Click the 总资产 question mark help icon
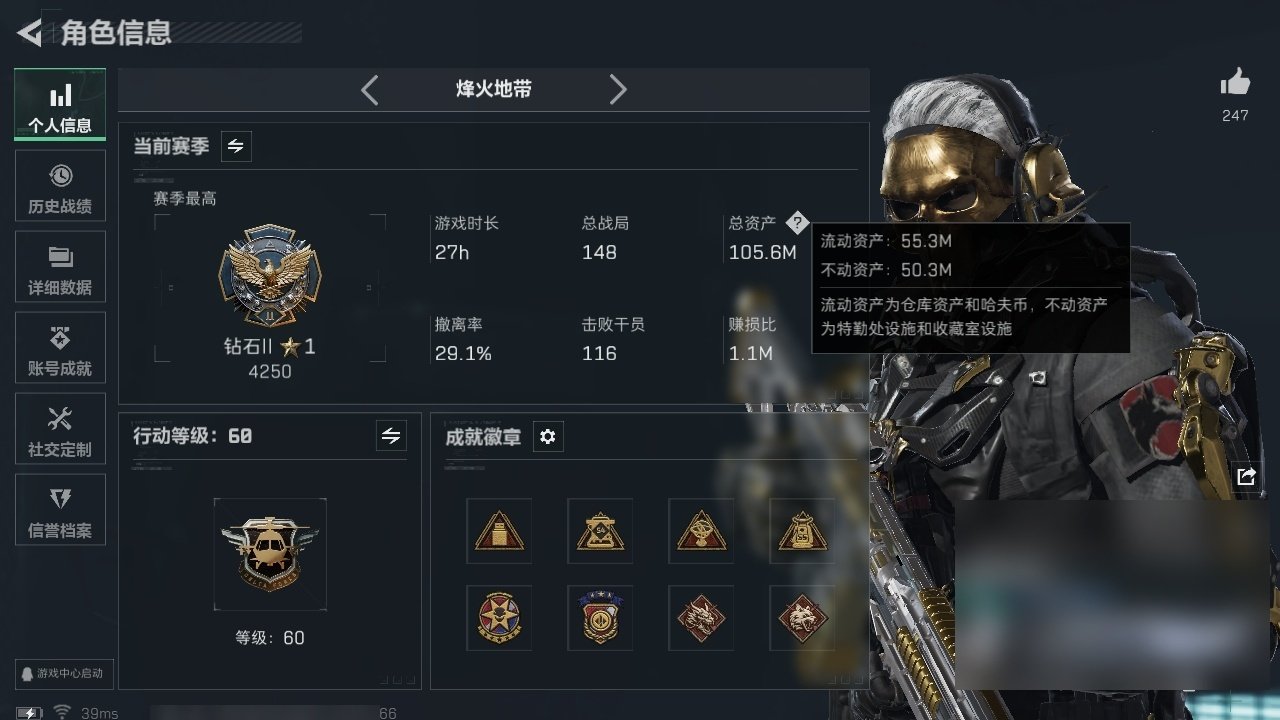 pos(796,223)
